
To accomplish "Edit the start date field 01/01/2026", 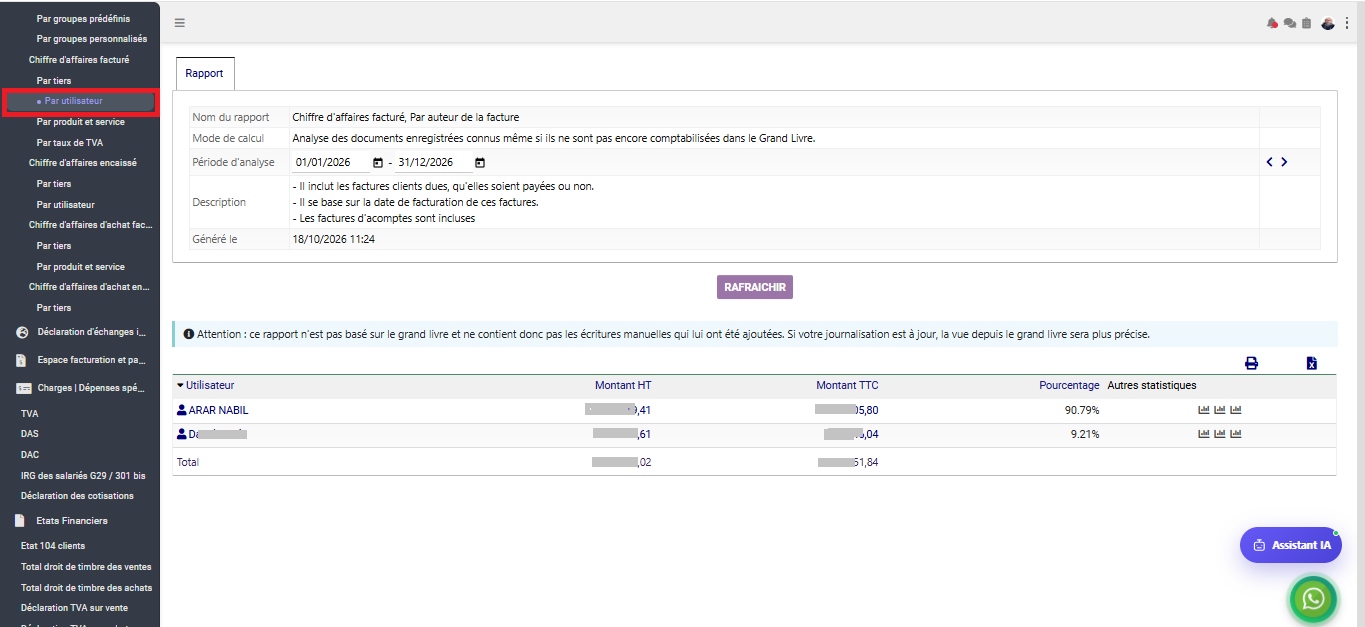I will click(331, 162).
